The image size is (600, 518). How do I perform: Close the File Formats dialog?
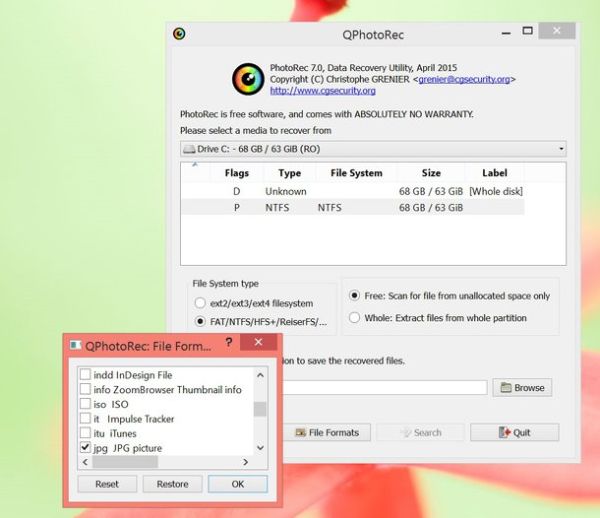259,342
